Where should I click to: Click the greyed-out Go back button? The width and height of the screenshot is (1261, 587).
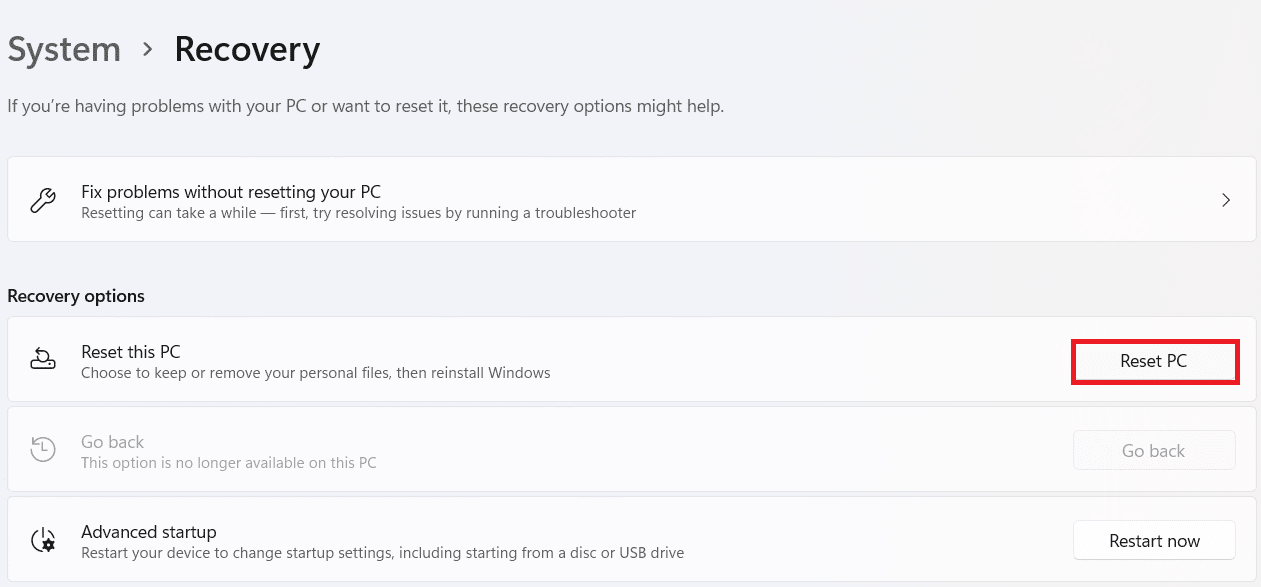1153,451
